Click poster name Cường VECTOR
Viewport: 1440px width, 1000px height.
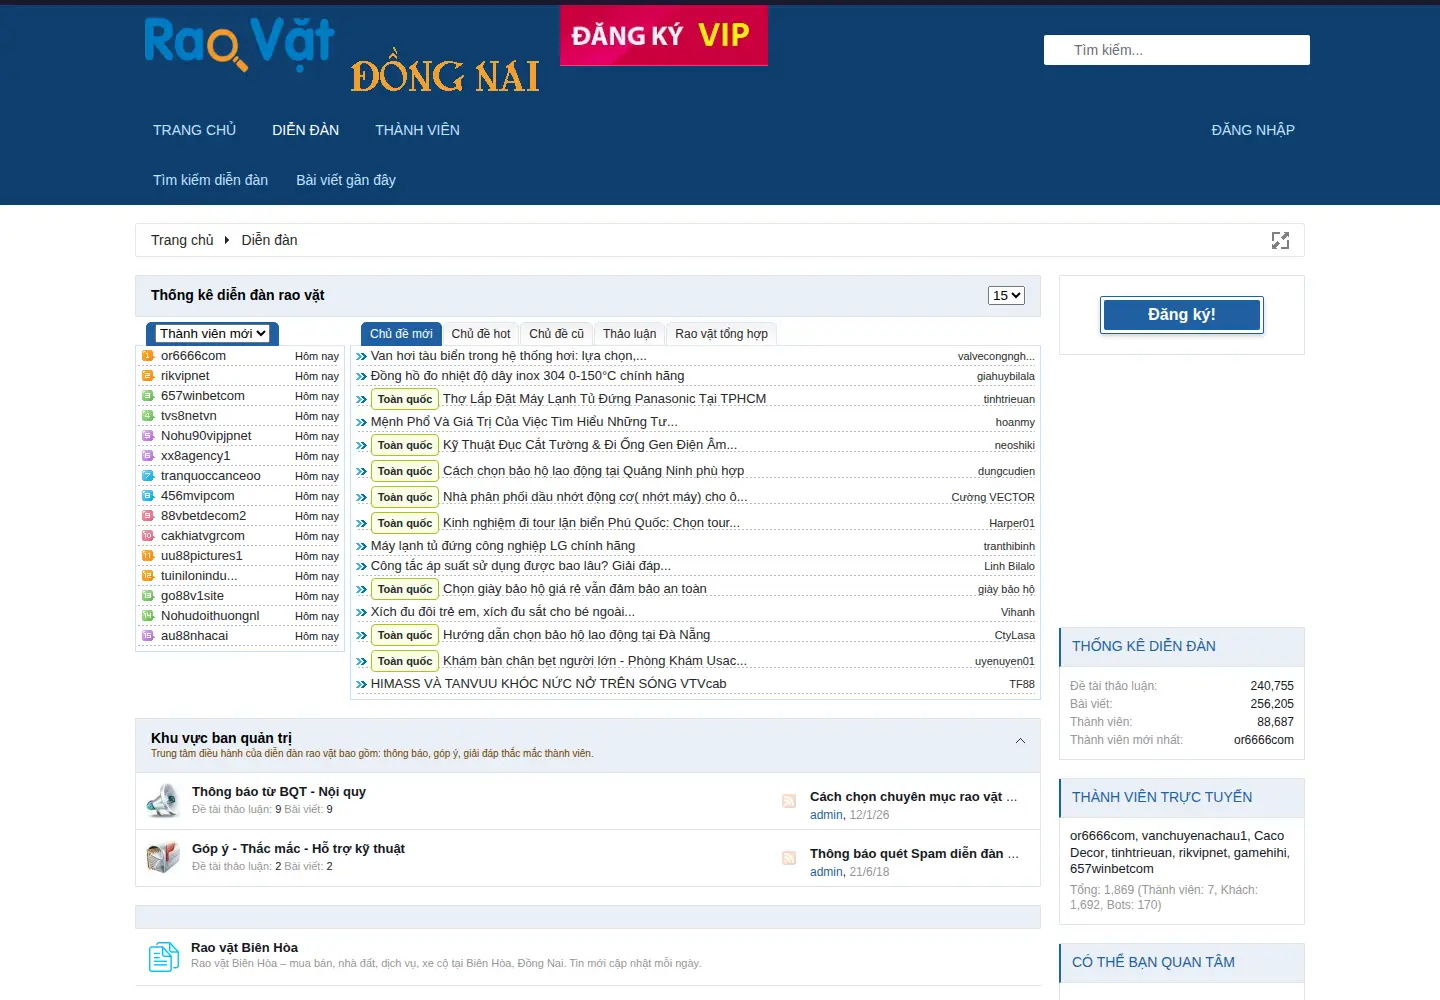tap(993, 497)
